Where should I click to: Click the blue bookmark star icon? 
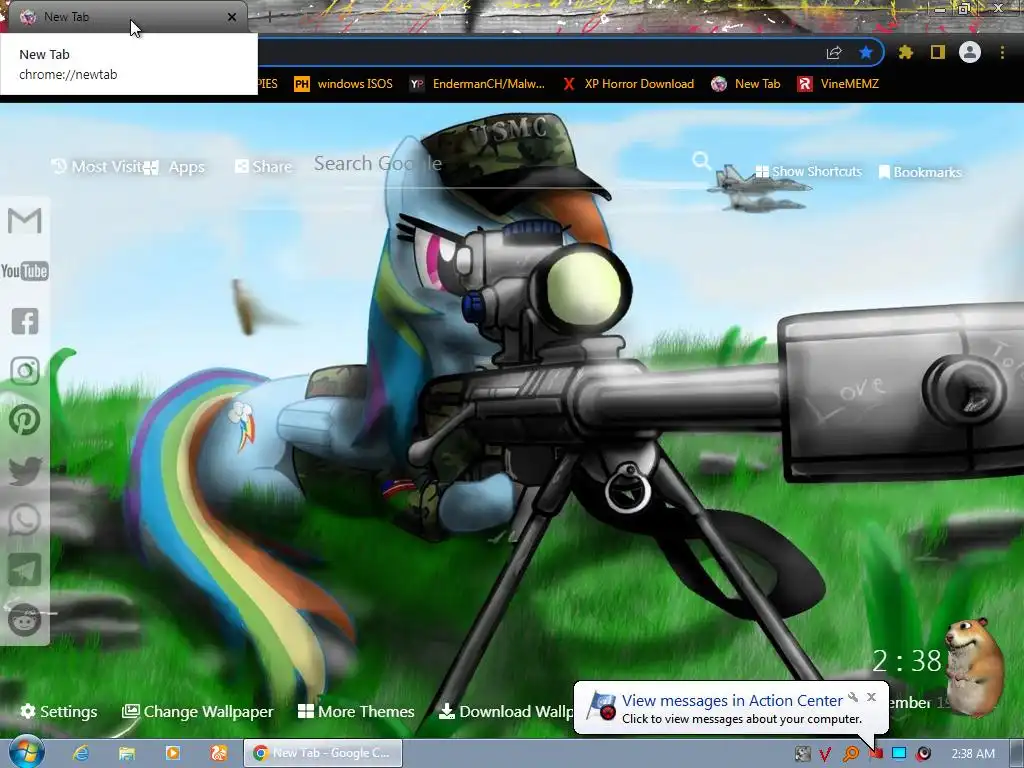click(866, 53)
